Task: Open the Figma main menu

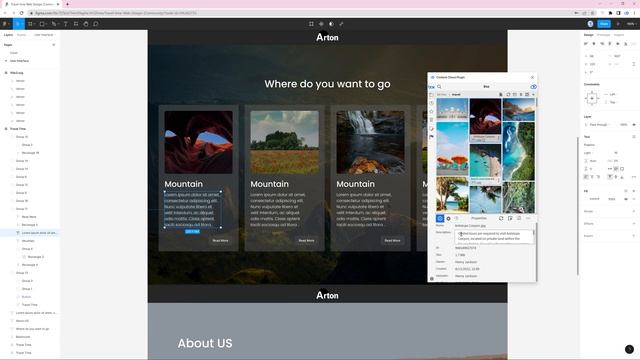Action: pos(5,24)
